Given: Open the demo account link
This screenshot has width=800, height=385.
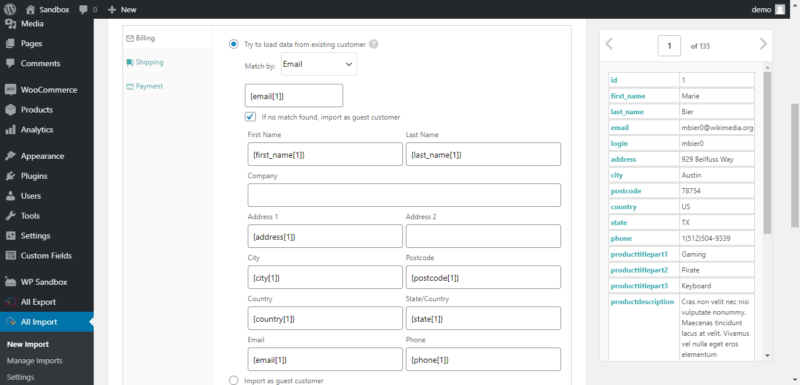Looking at the screenshot, I should (761, 9).
